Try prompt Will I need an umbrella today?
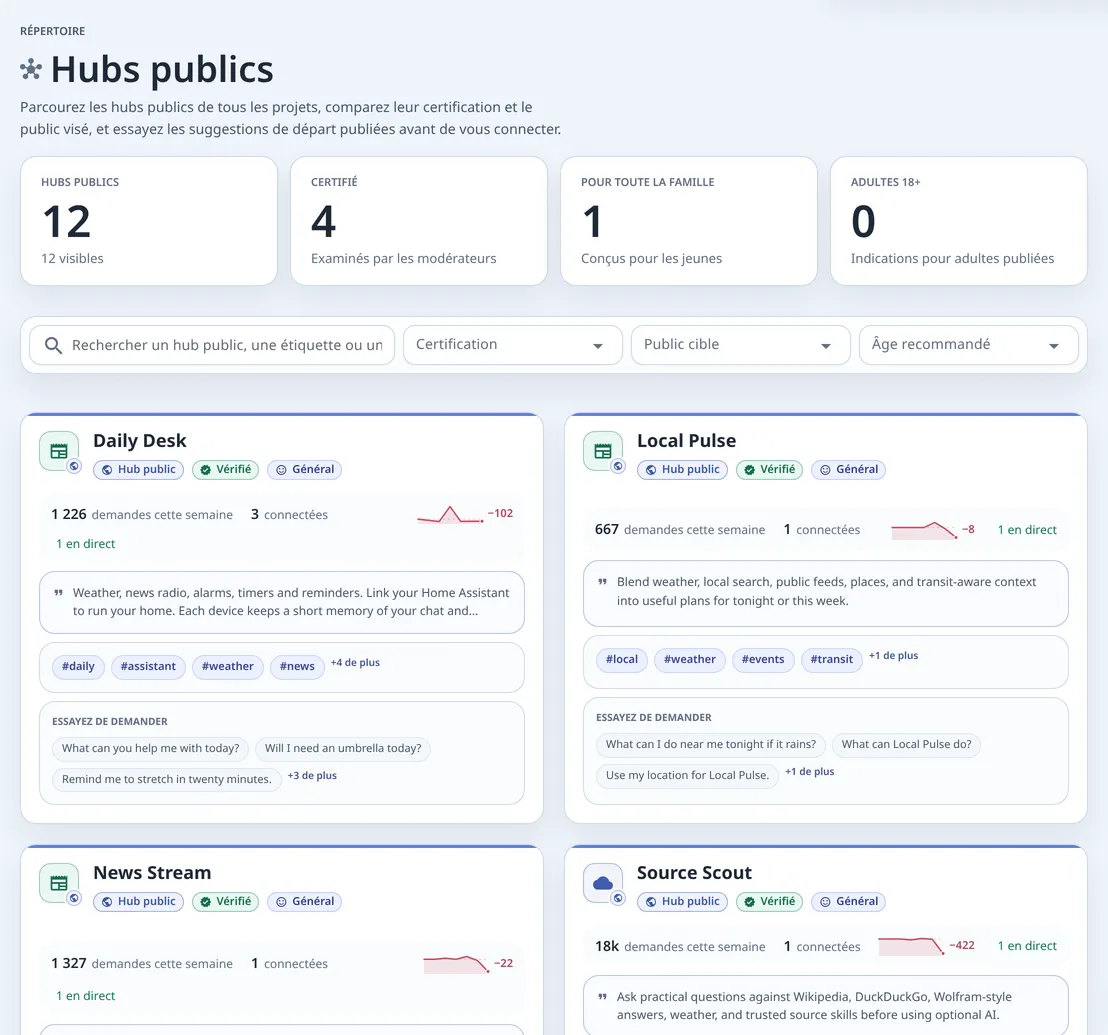Screen dimensions: 1108x1035 (x=343, y=749)
